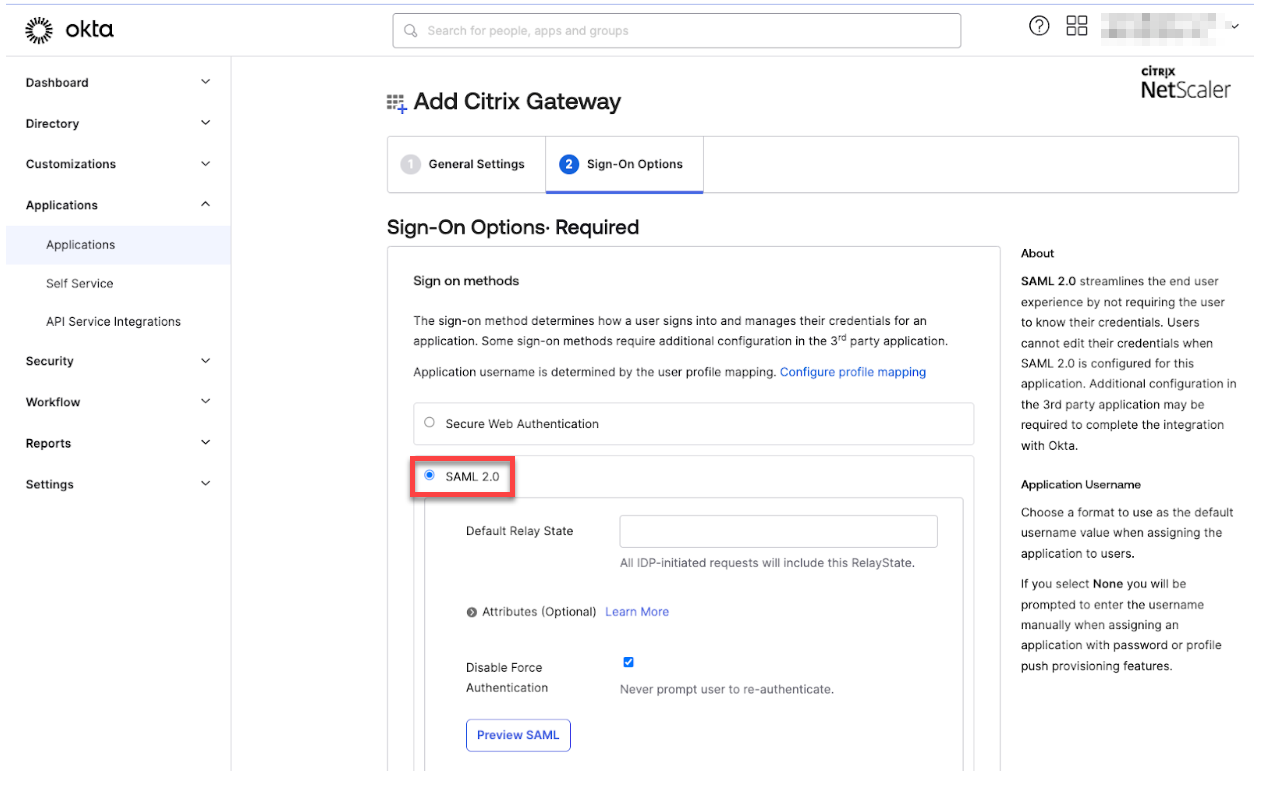Open the apps grid icon
1274x793 pixels.
[1077, 27]
